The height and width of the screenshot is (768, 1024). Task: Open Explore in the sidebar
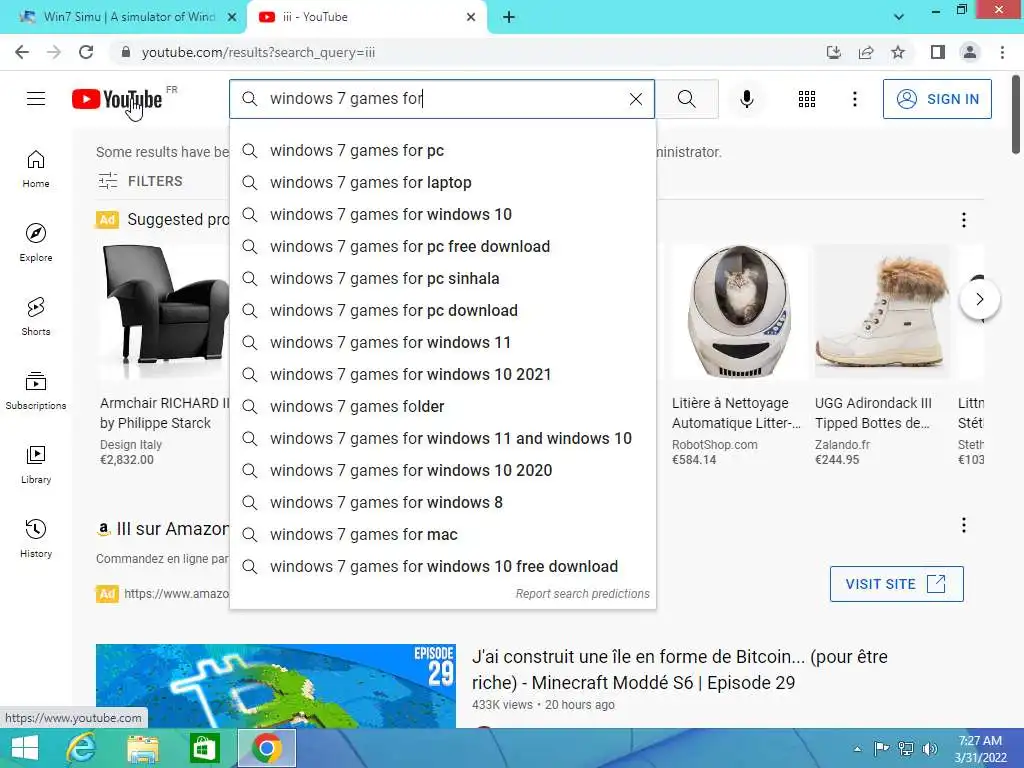tap(36, 243)
